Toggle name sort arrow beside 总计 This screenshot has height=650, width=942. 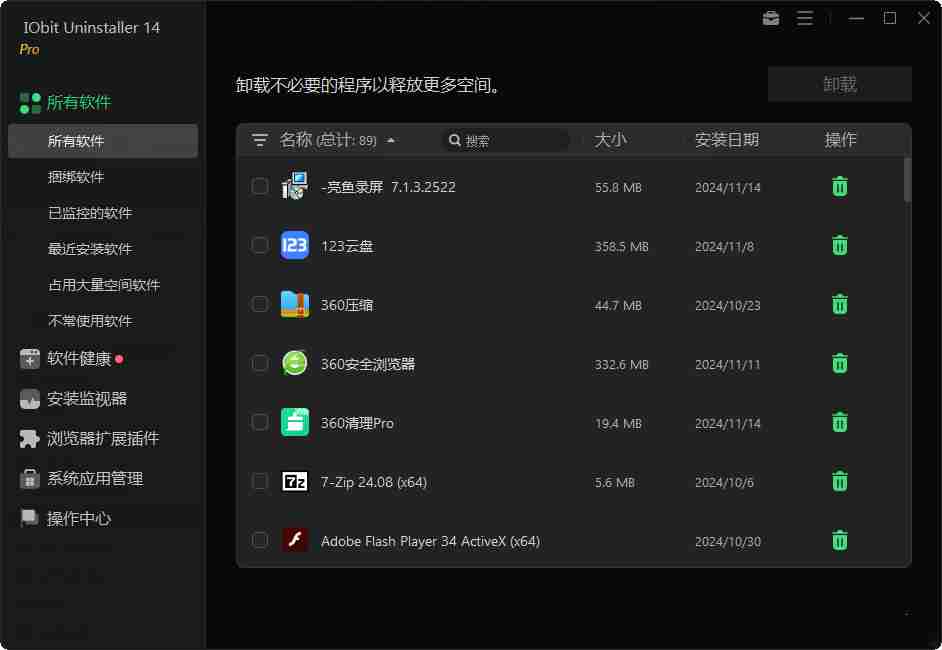391,140
